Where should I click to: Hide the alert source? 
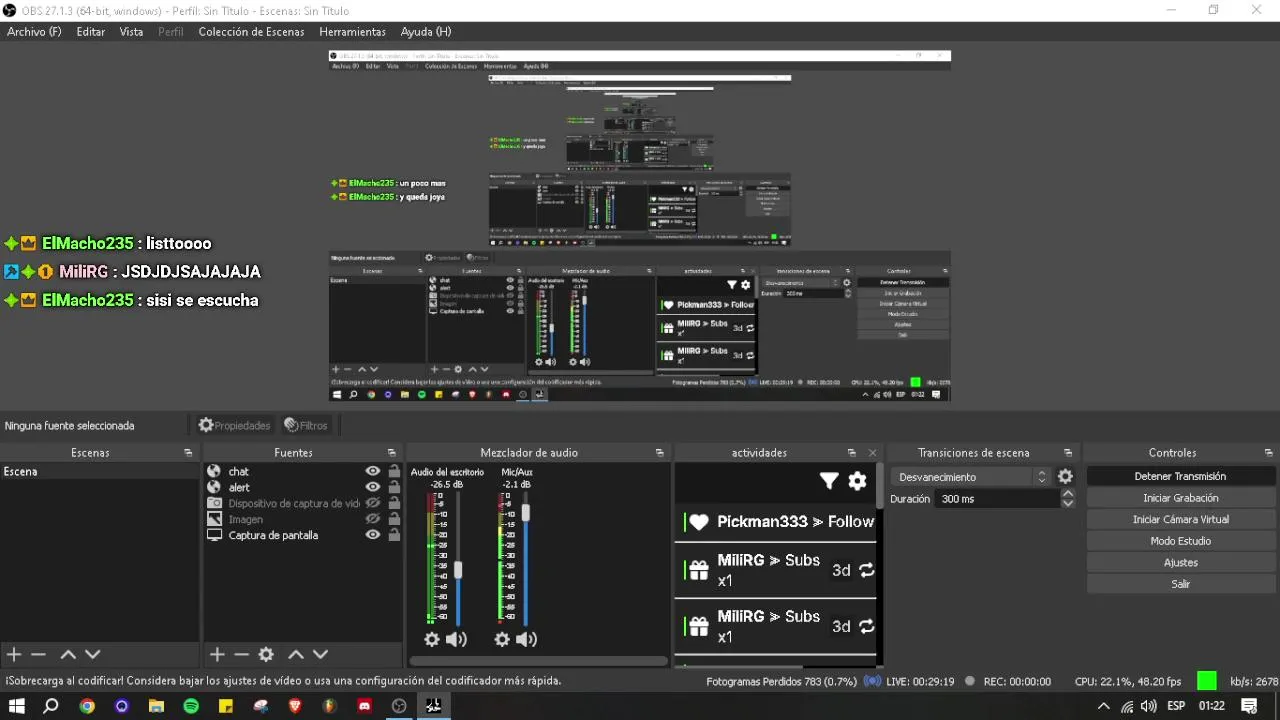click(373, 487)
